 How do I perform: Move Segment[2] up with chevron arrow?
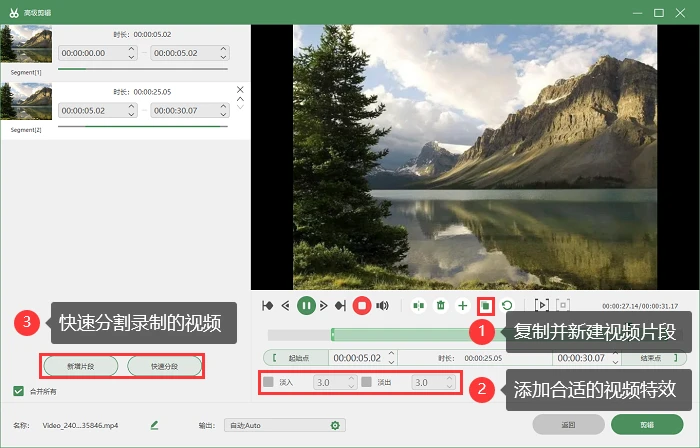point(240,99)
